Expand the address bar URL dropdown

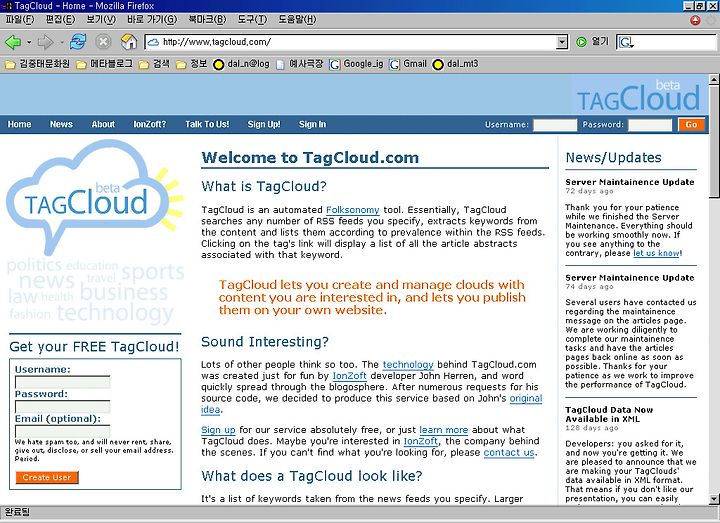[562, 42]
